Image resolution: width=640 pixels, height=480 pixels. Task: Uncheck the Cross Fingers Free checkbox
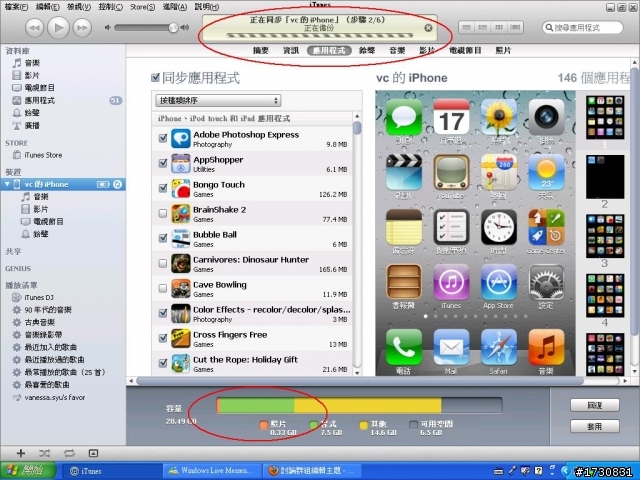coord(162,338)
